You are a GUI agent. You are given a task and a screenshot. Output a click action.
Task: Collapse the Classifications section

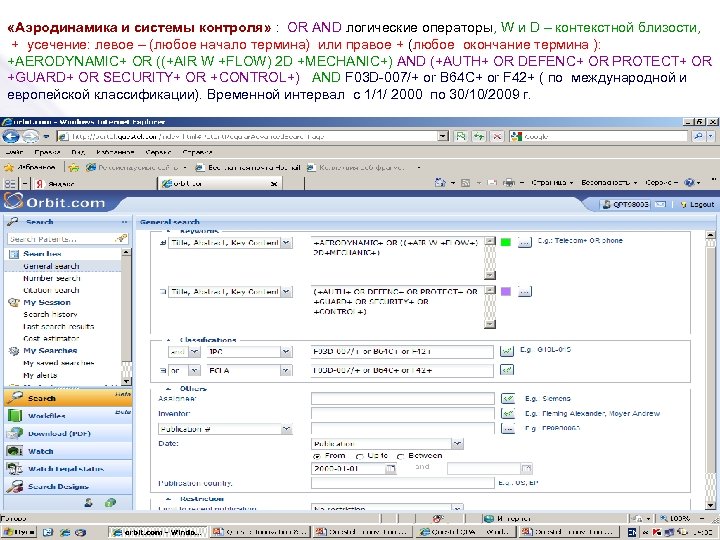coord(169,340)
